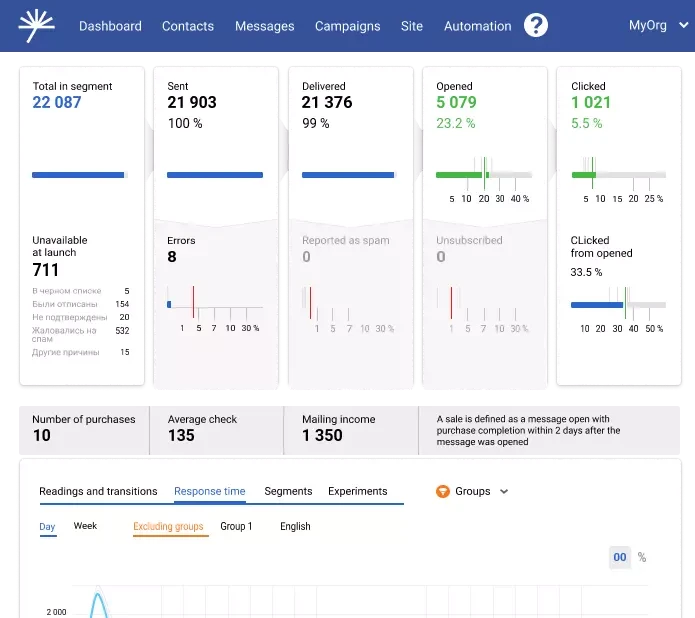
Task: Click the Total in segment value 22 087
Action: pos(57,102)
